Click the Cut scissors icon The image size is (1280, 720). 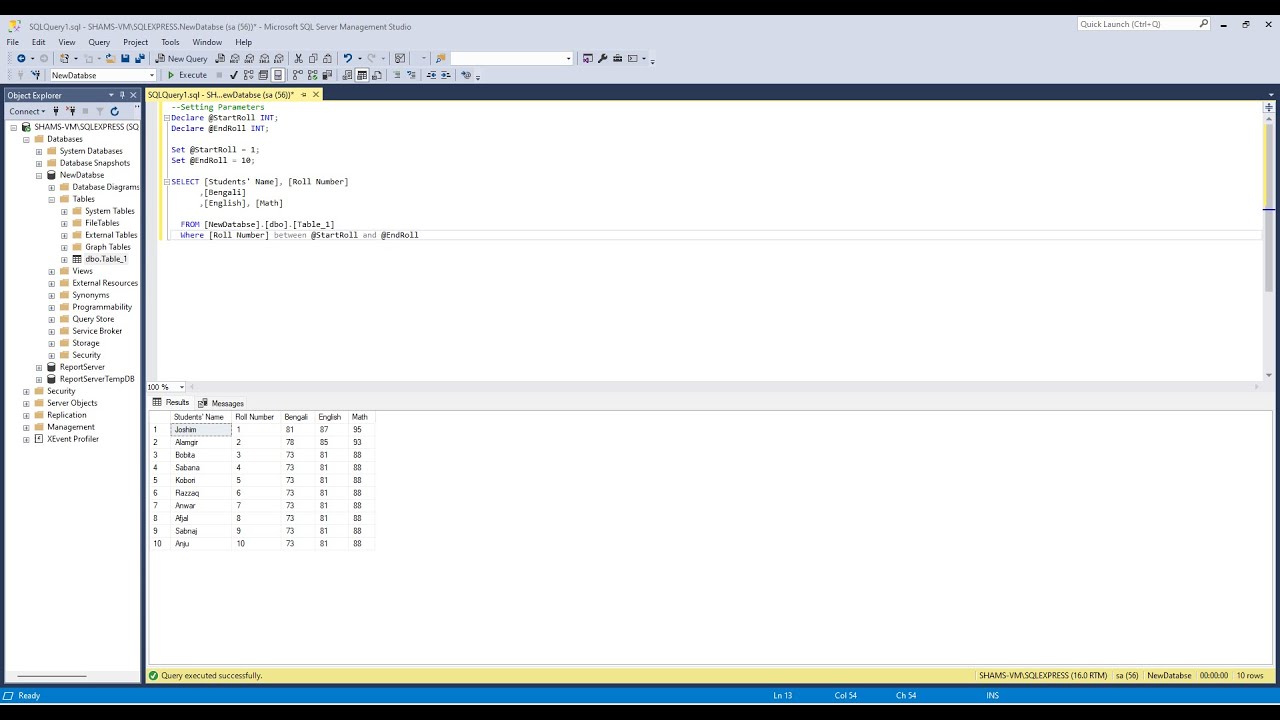pyautogui.click(x=298, y=58)
